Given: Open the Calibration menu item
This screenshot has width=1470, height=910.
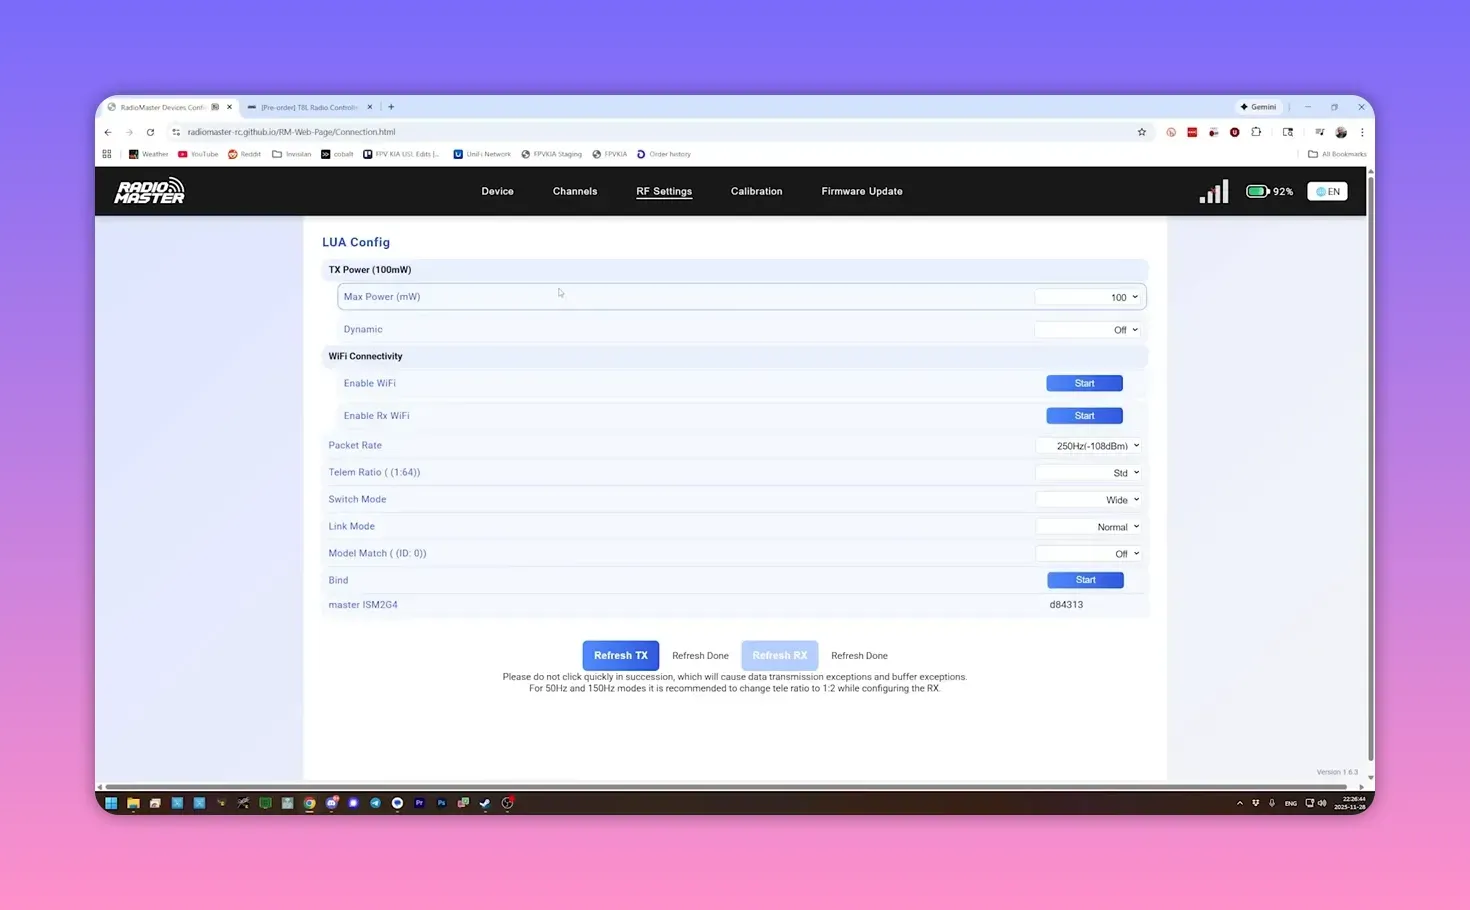Looking at the screenshot, I should (x=756, y=191).
